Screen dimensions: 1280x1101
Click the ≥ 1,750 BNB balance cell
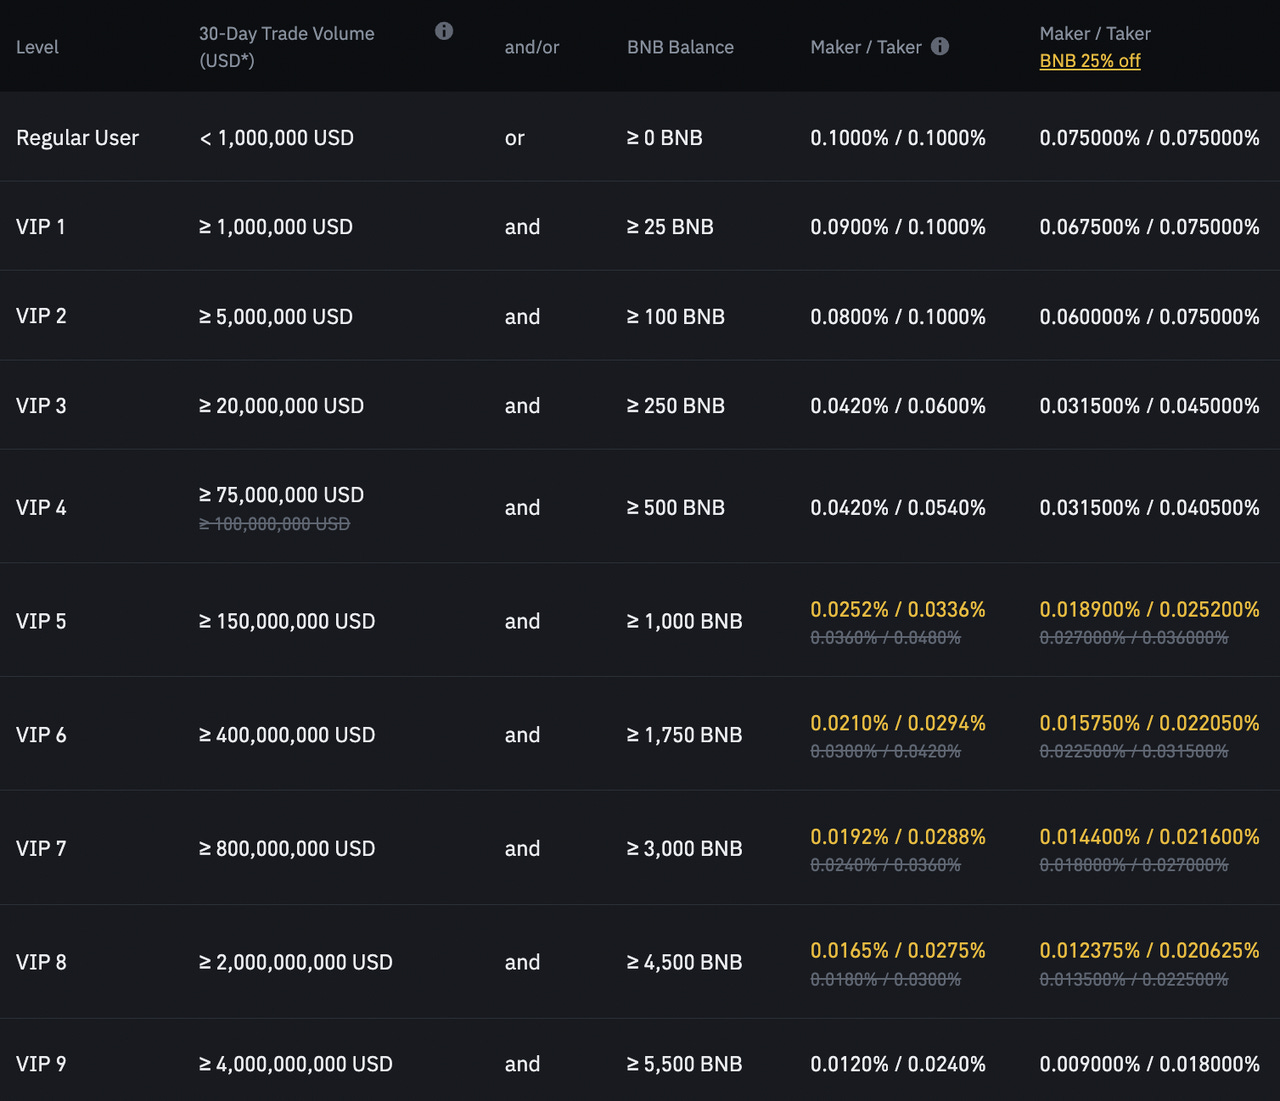point(685,735)
